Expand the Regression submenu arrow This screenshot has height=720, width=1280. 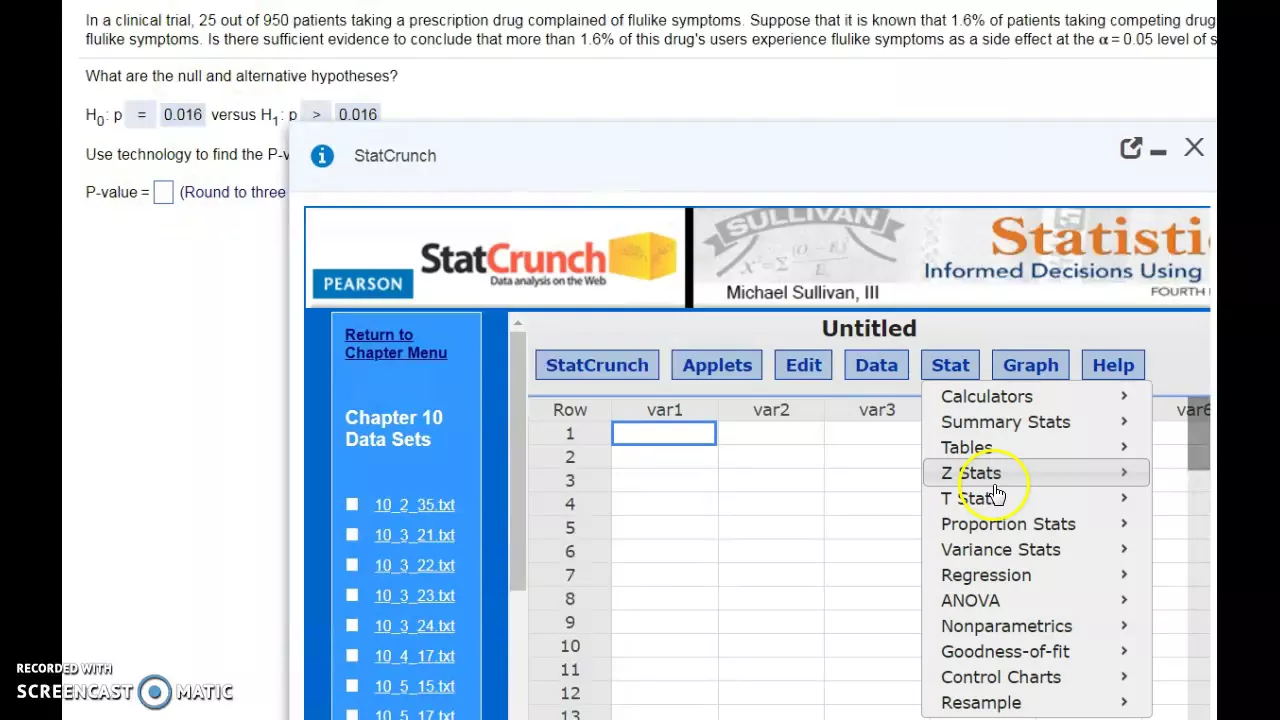click(x=1124, y=575)
